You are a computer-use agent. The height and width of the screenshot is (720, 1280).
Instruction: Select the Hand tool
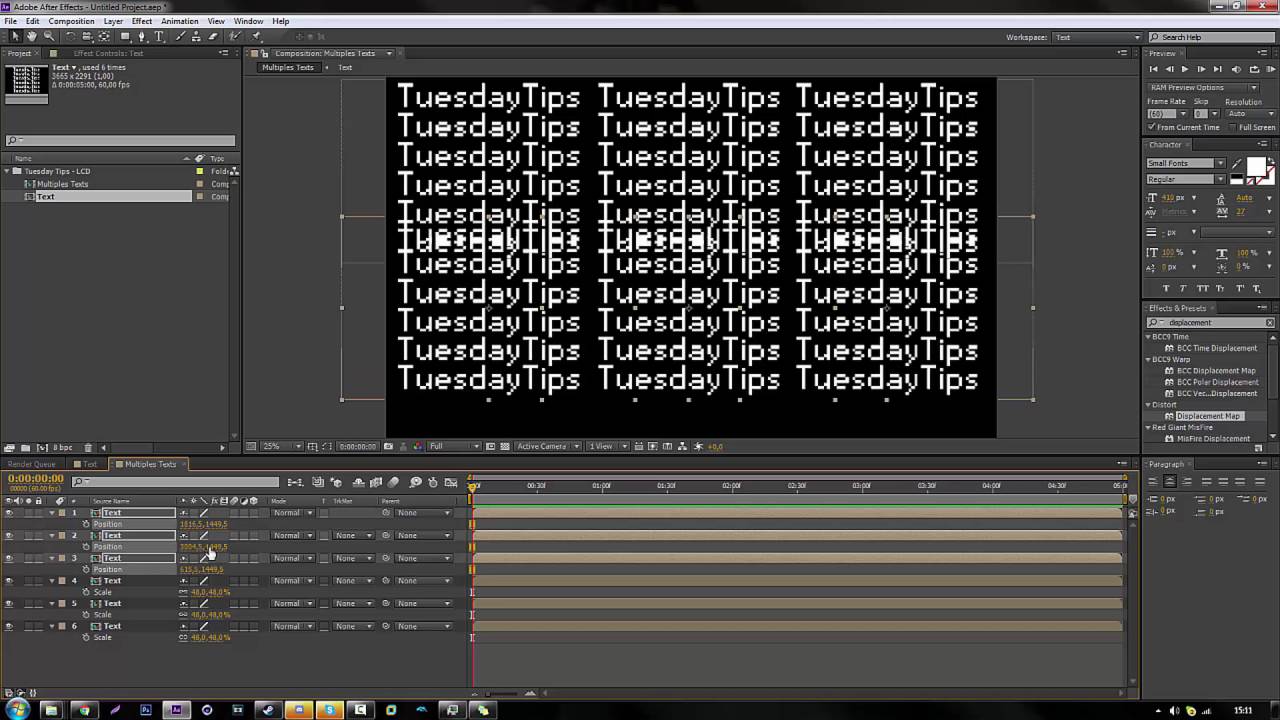[x=32, y=36]
